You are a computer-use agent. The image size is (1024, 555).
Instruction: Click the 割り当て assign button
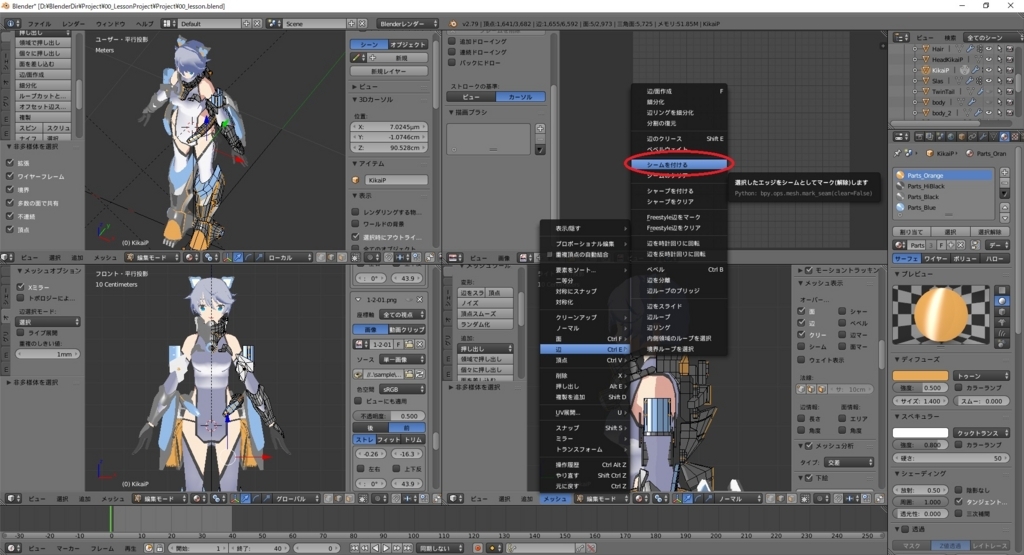tap(911, 232)
